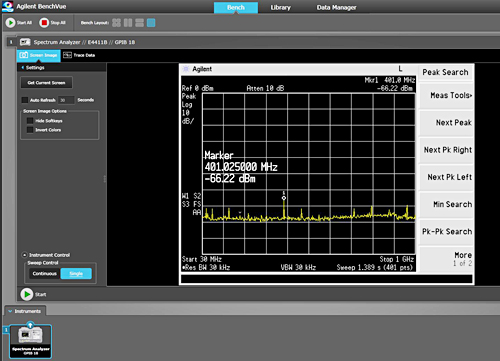Click the More 1 of 2 softkey
The height and width of the screenshot is (361, 500).
(x=446, y=259)
